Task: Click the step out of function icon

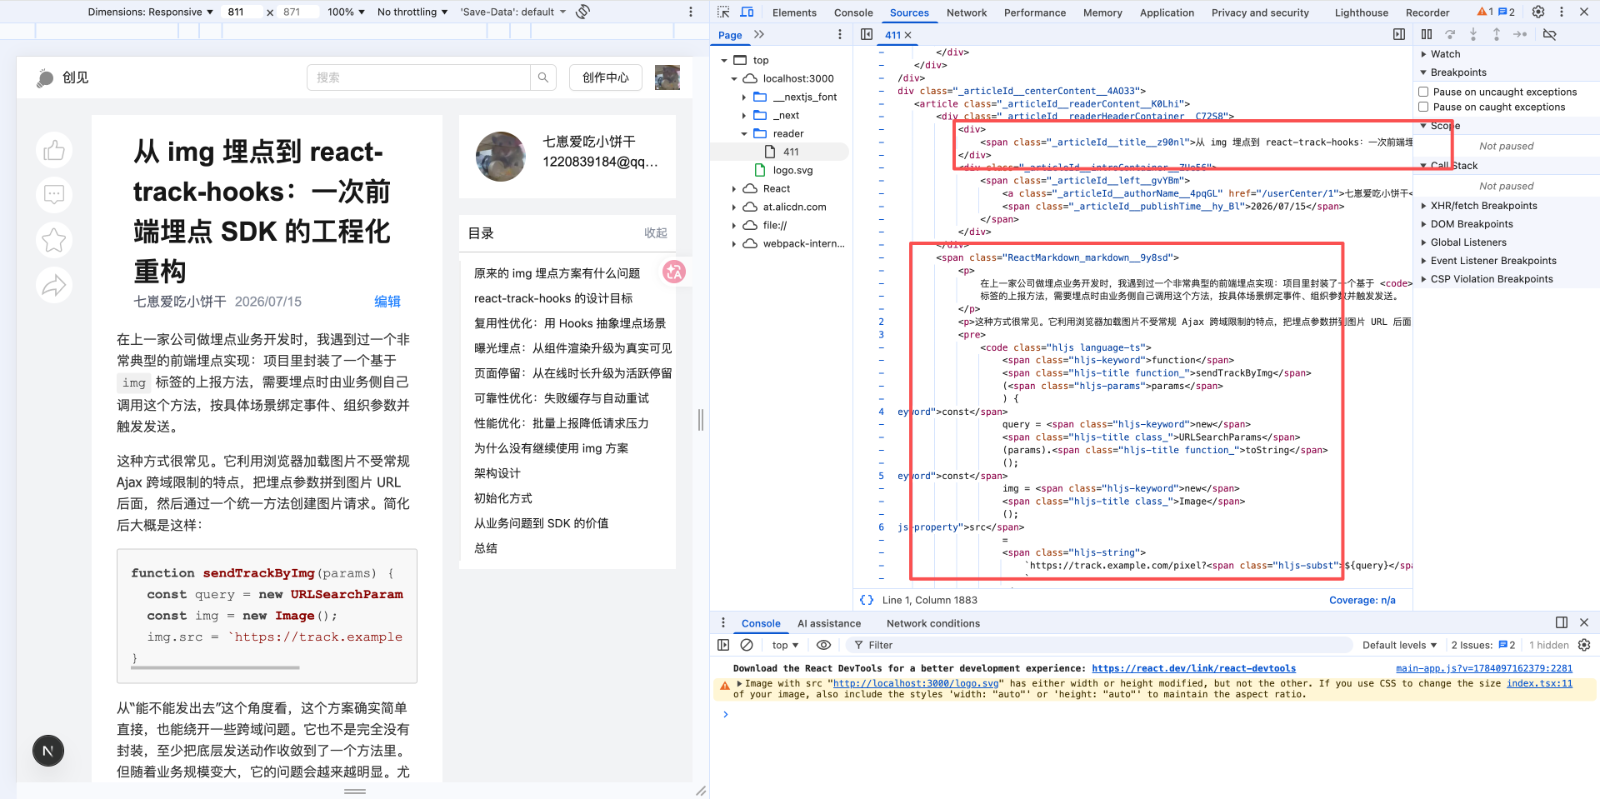Action: [1496, 34]
